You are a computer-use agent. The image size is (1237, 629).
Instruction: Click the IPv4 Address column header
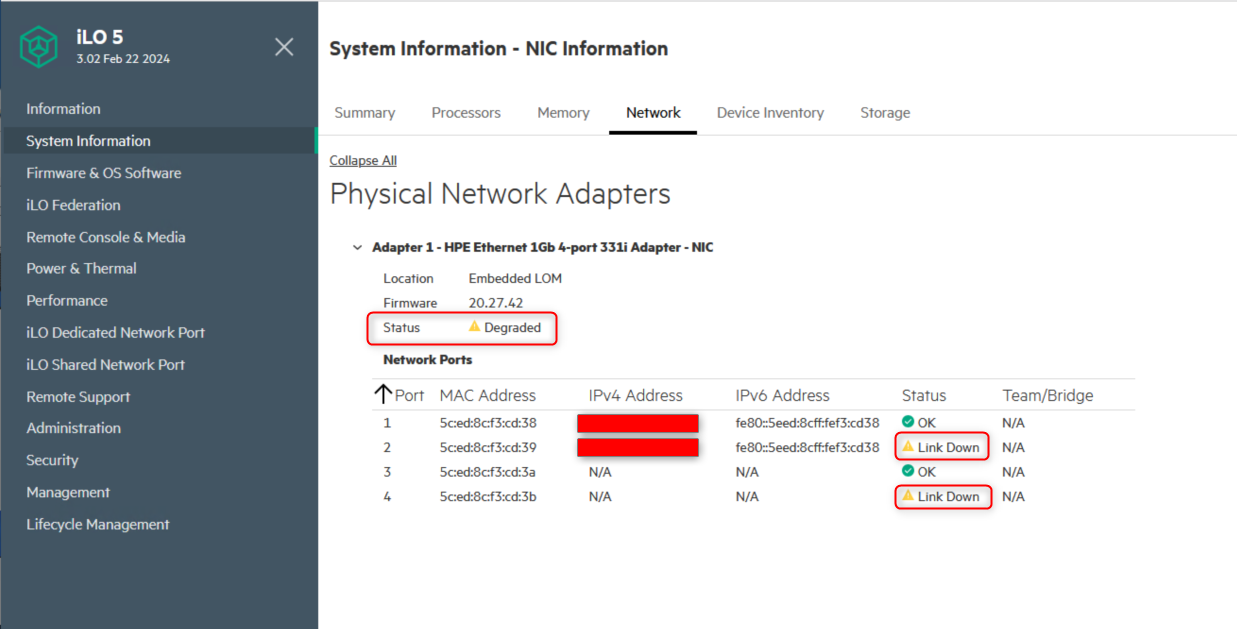[x=636, y=395]
